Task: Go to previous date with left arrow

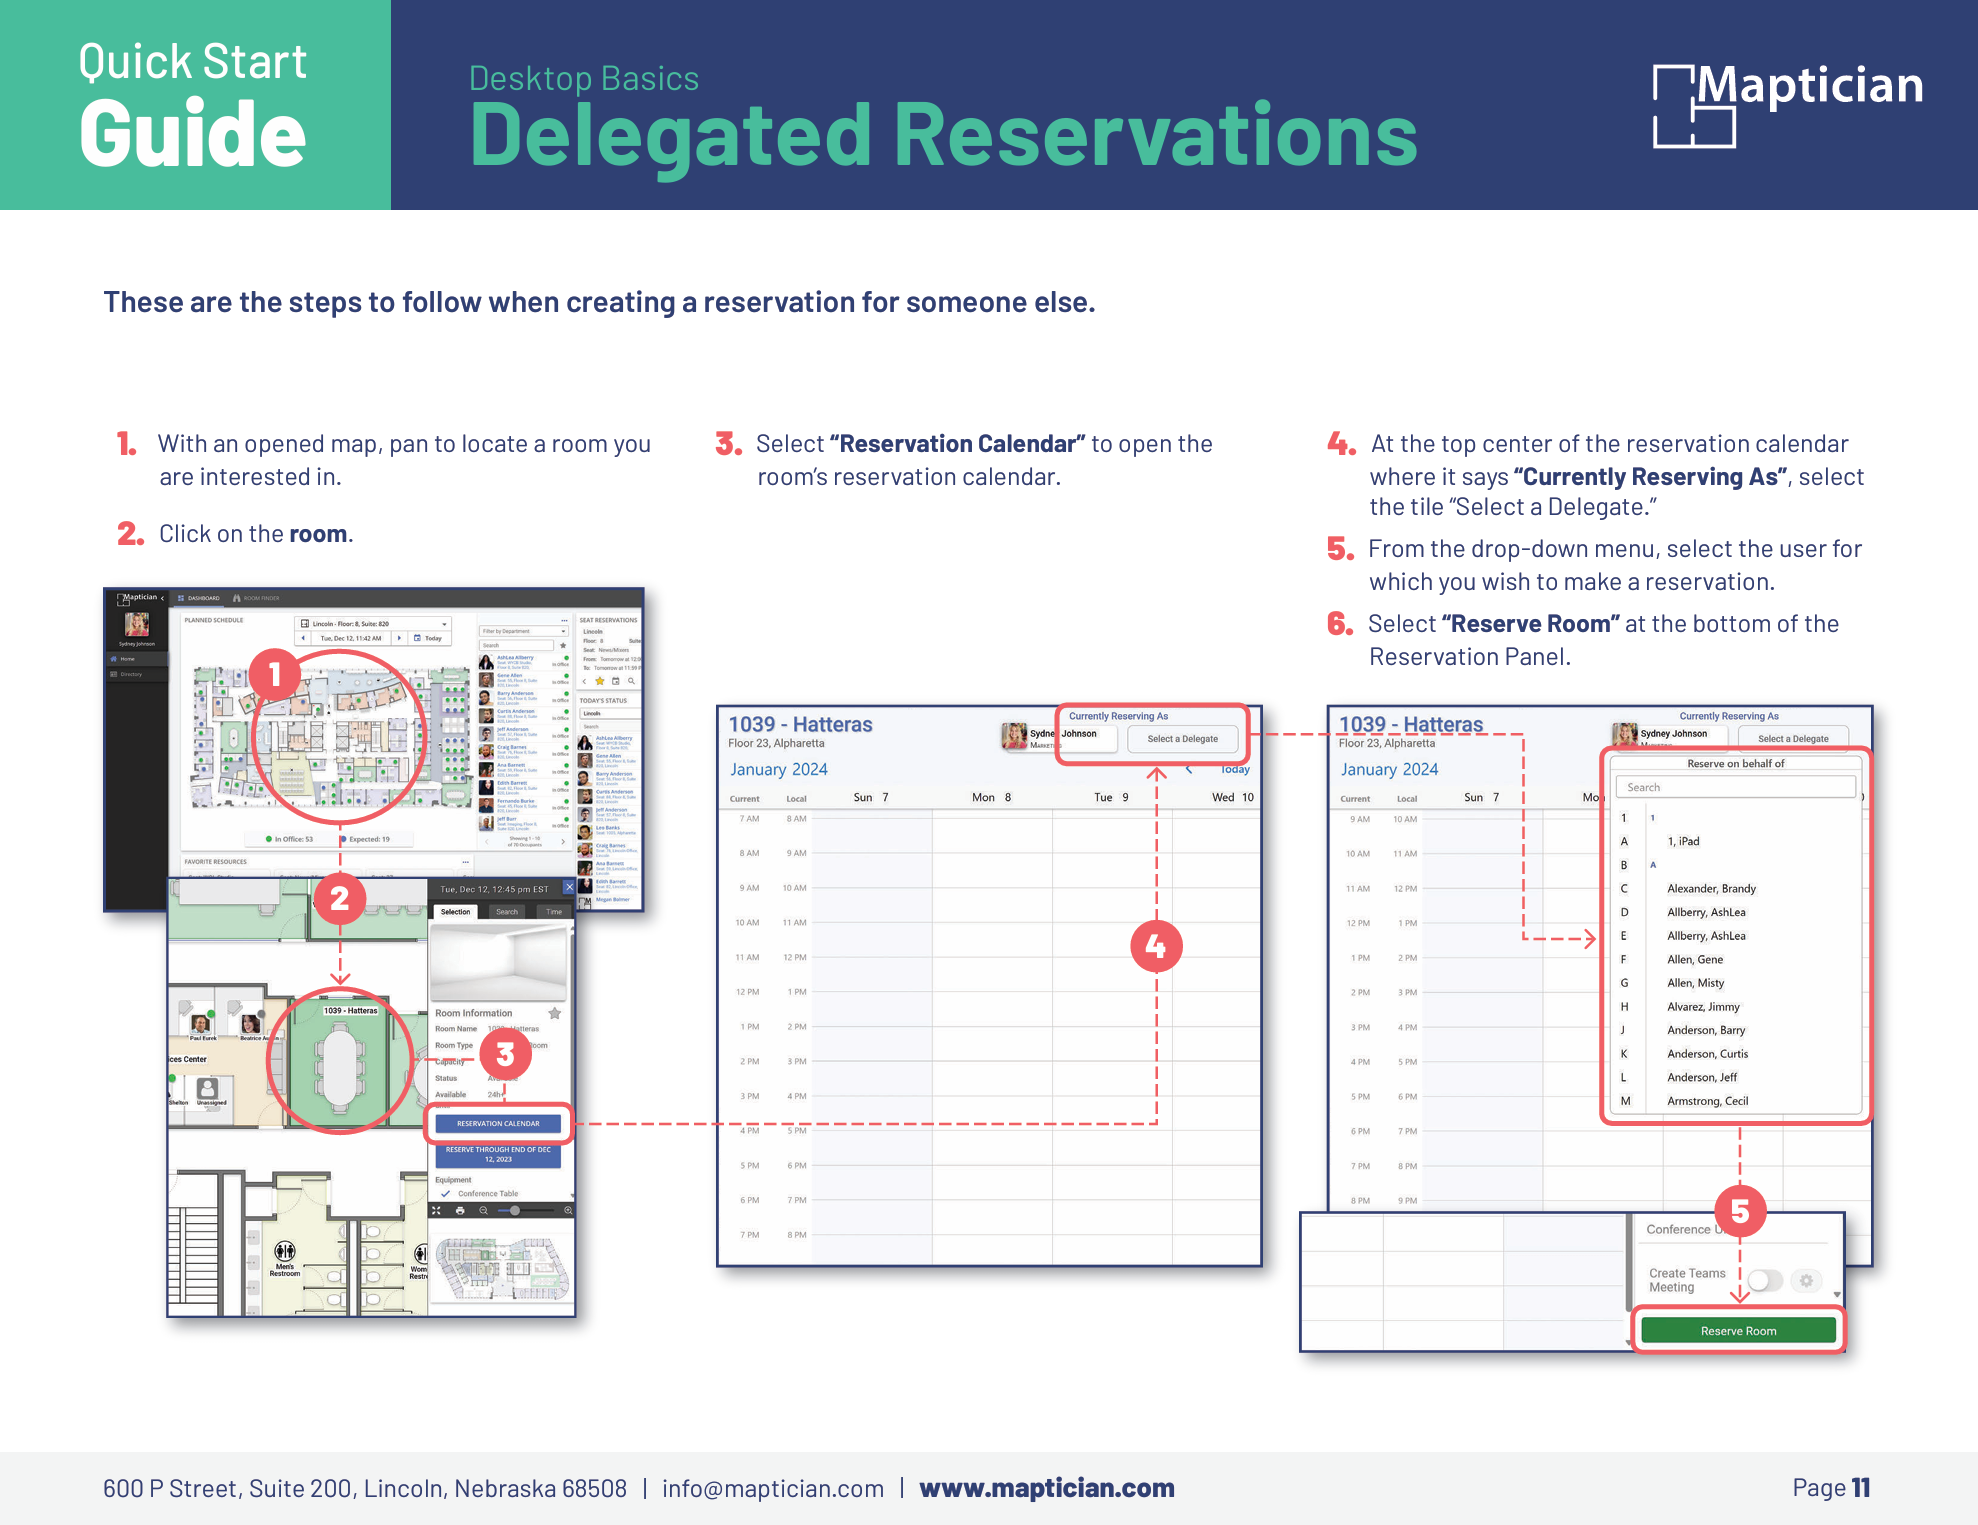Action: (303, 638)
